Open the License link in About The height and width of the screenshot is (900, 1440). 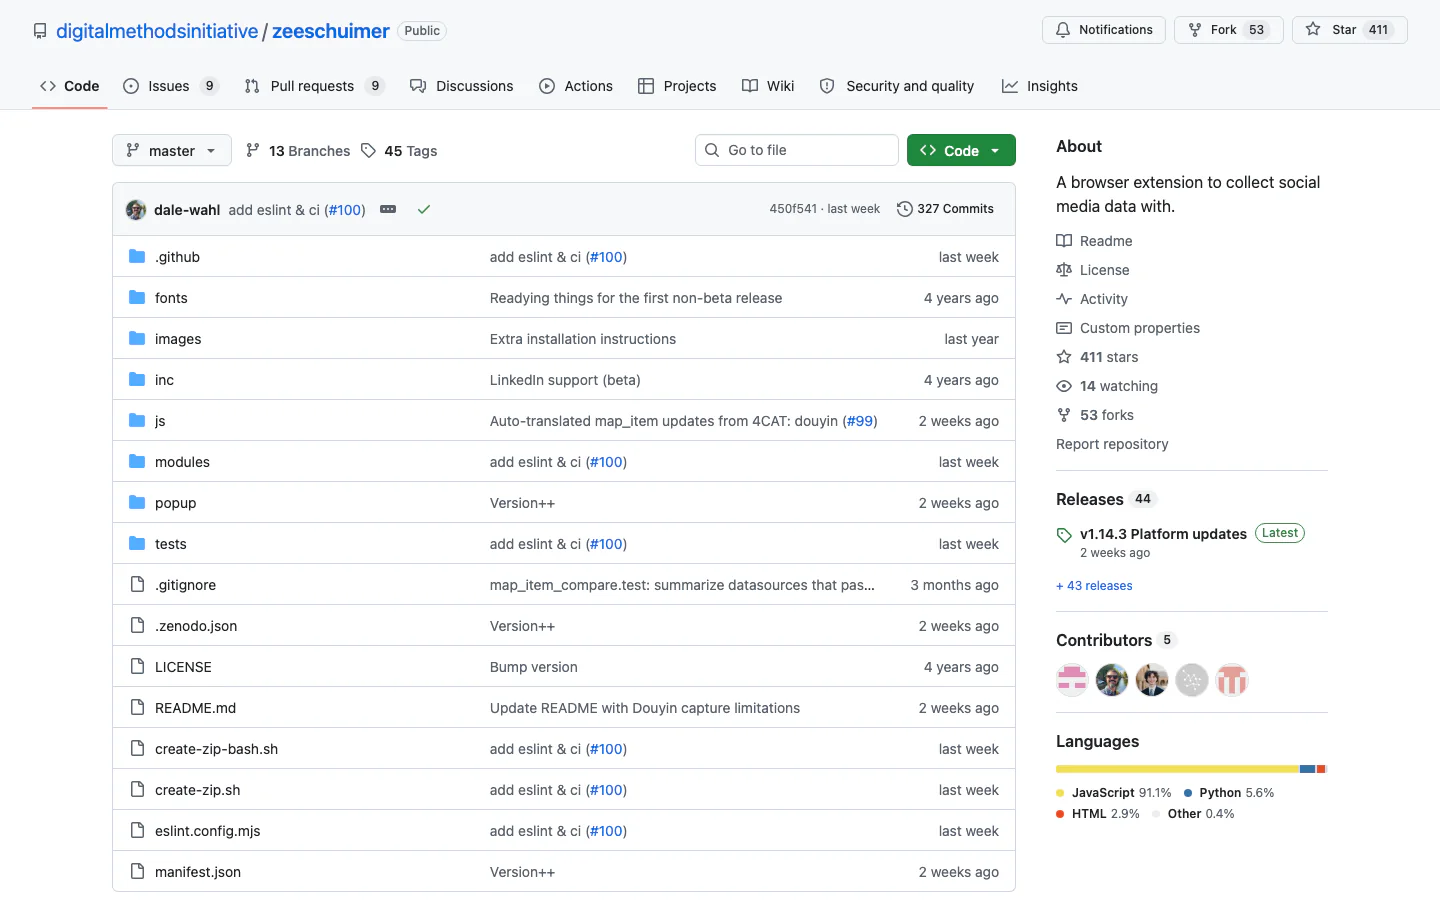coord(1093,270)
